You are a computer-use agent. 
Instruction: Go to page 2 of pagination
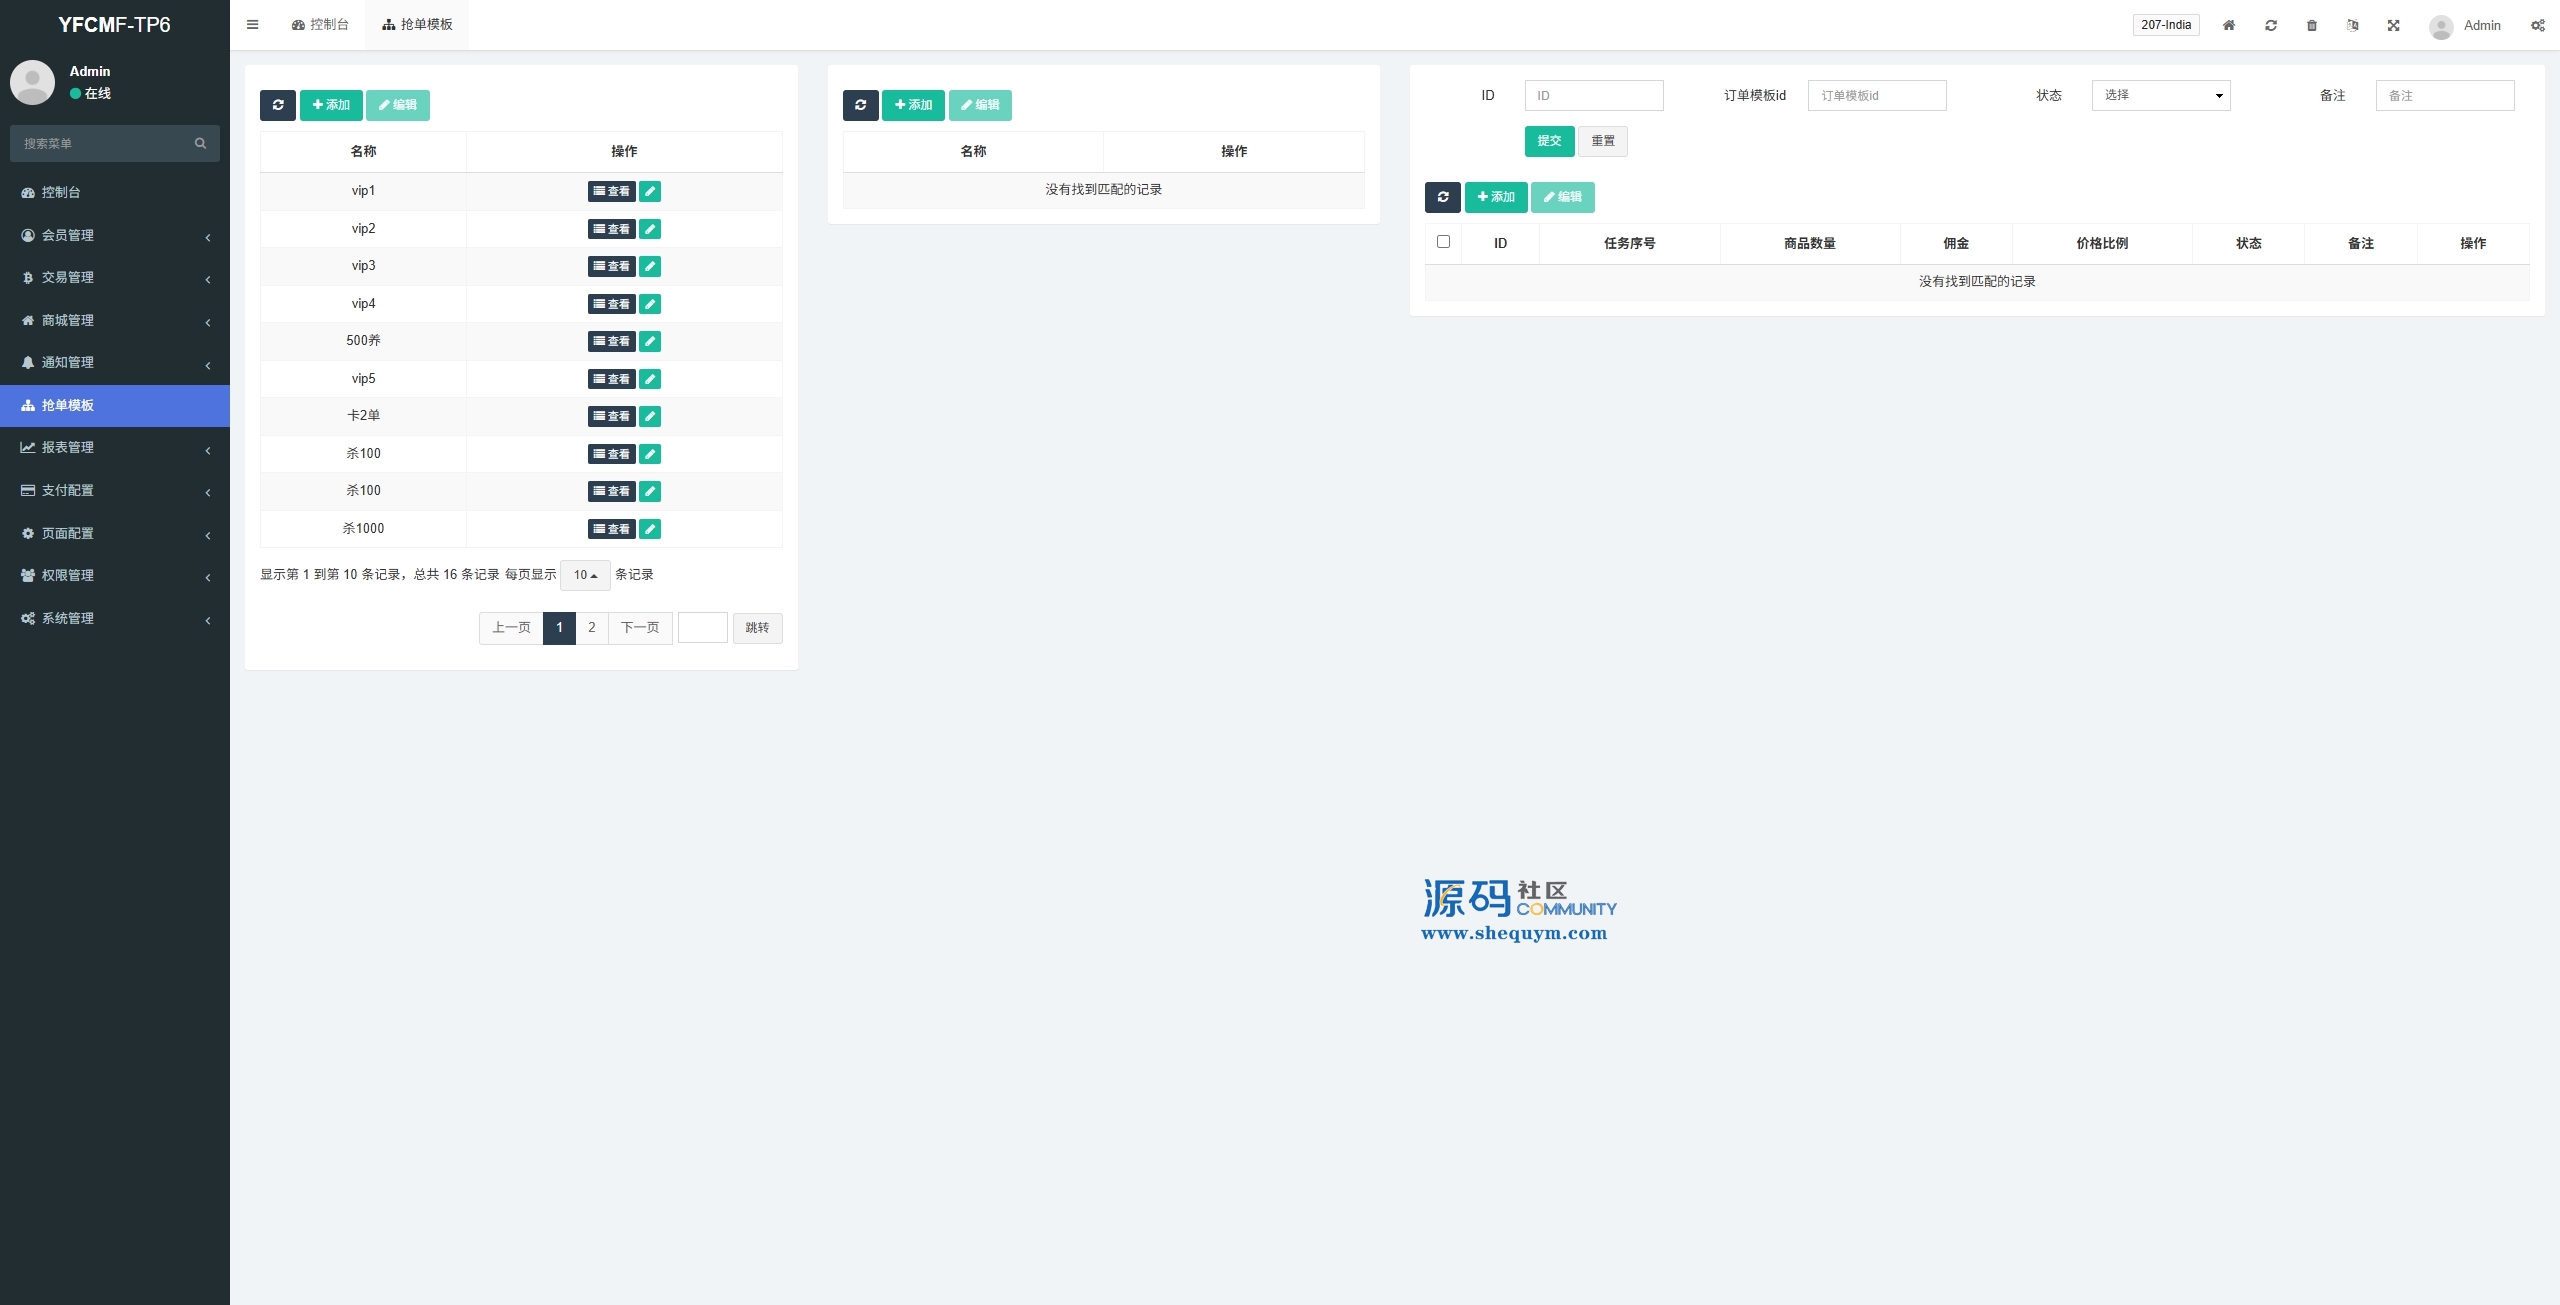click(x=591, y=628)
